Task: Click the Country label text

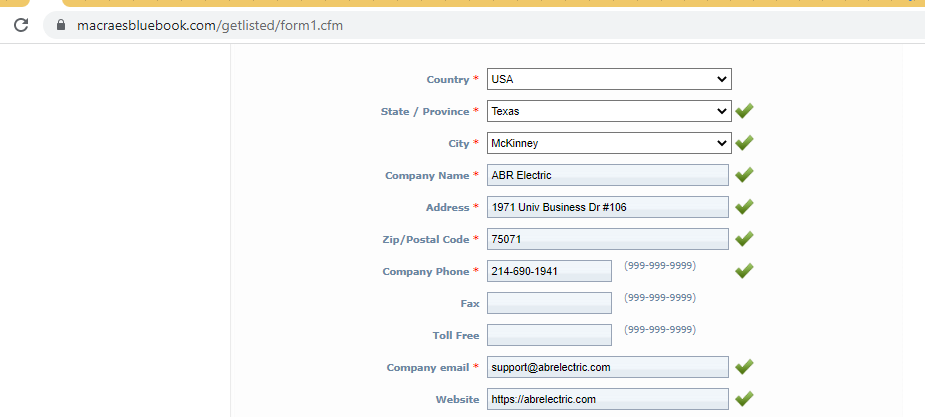Action: [x=448, y=80]
